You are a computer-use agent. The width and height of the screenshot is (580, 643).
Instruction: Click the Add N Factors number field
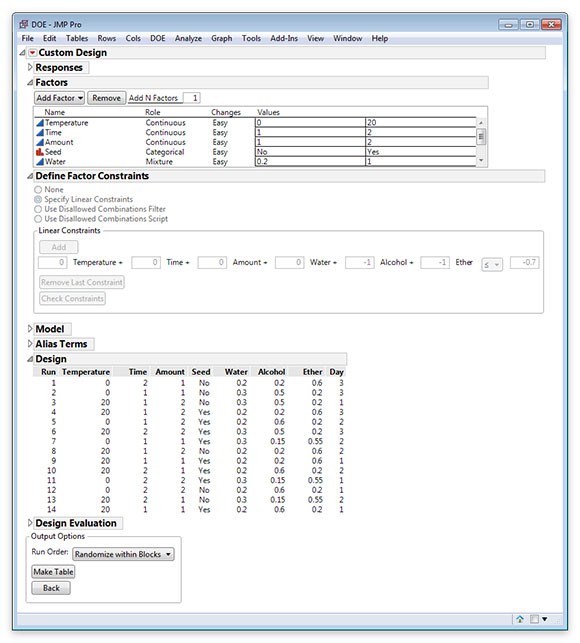tap(191, 98)
